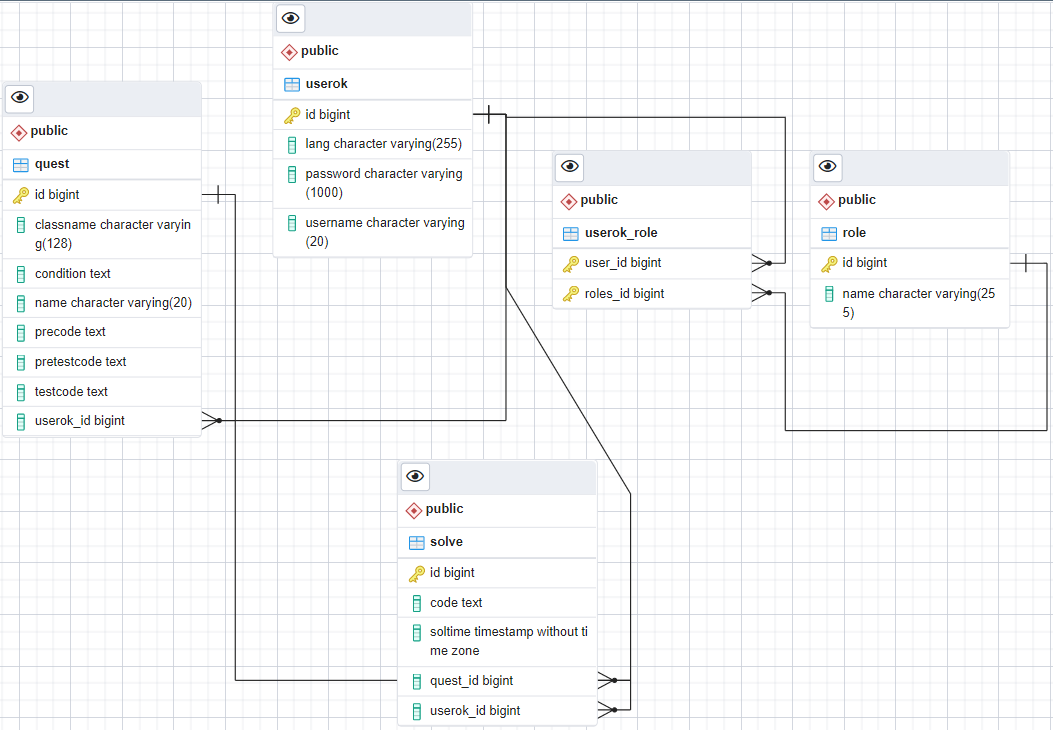
Task: Click column icon beside lang character varying
Action: pos(292,144)
